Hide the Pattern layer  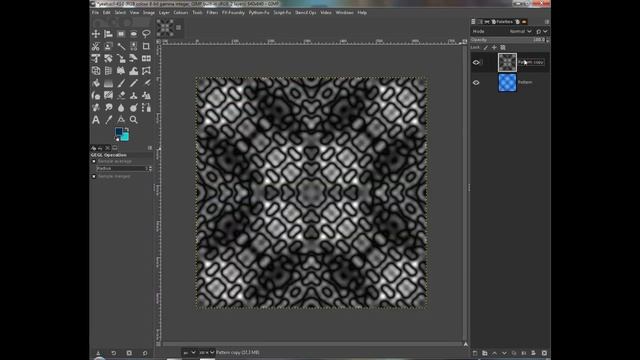tap(476, 82)
